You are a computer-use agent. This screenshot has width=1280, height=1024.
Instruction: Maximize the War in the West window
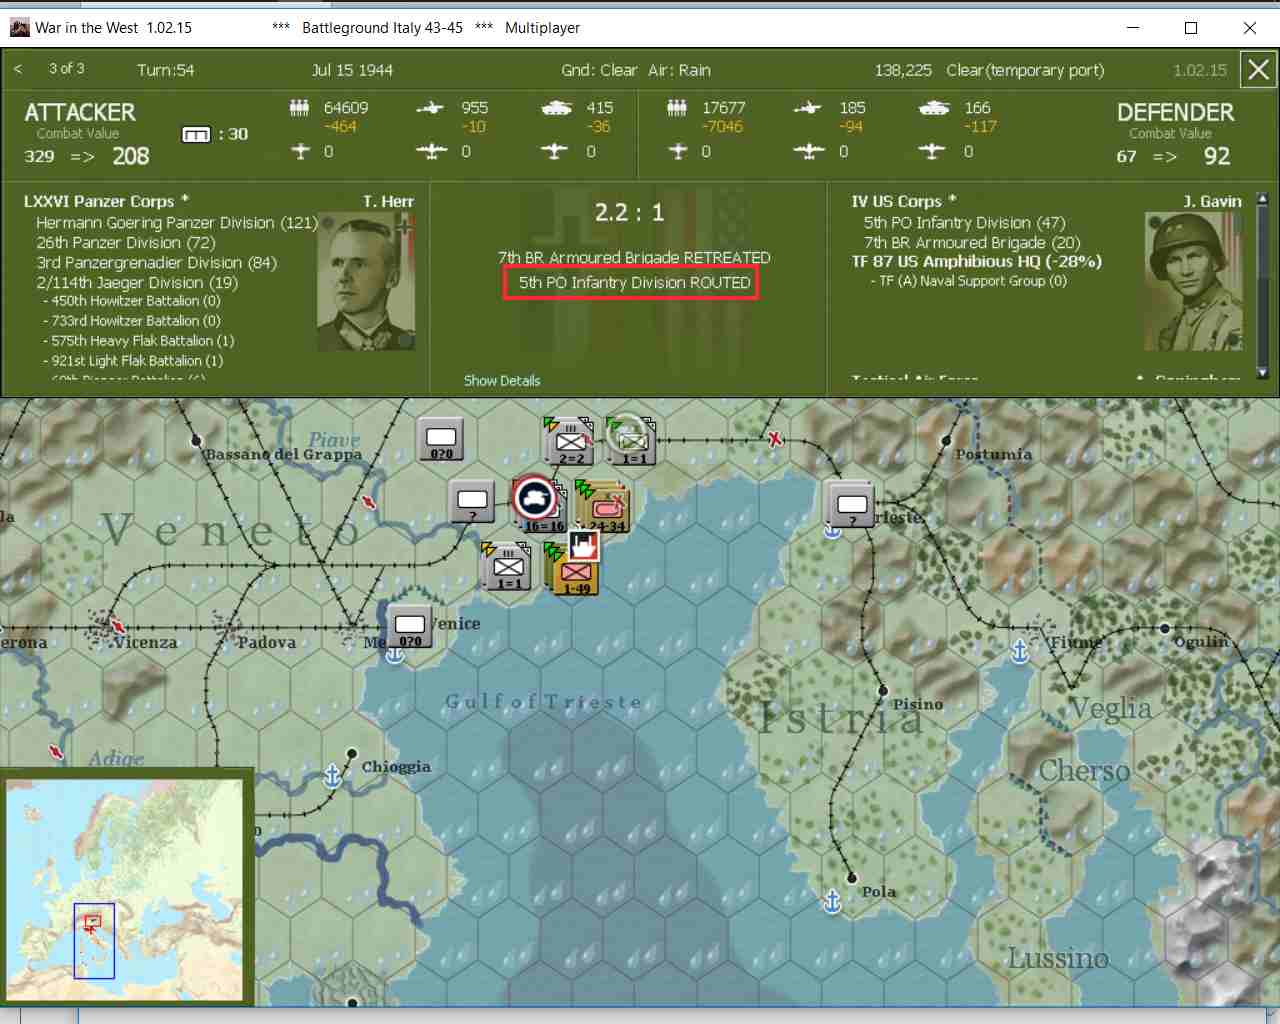click(x=1191, y=28)
